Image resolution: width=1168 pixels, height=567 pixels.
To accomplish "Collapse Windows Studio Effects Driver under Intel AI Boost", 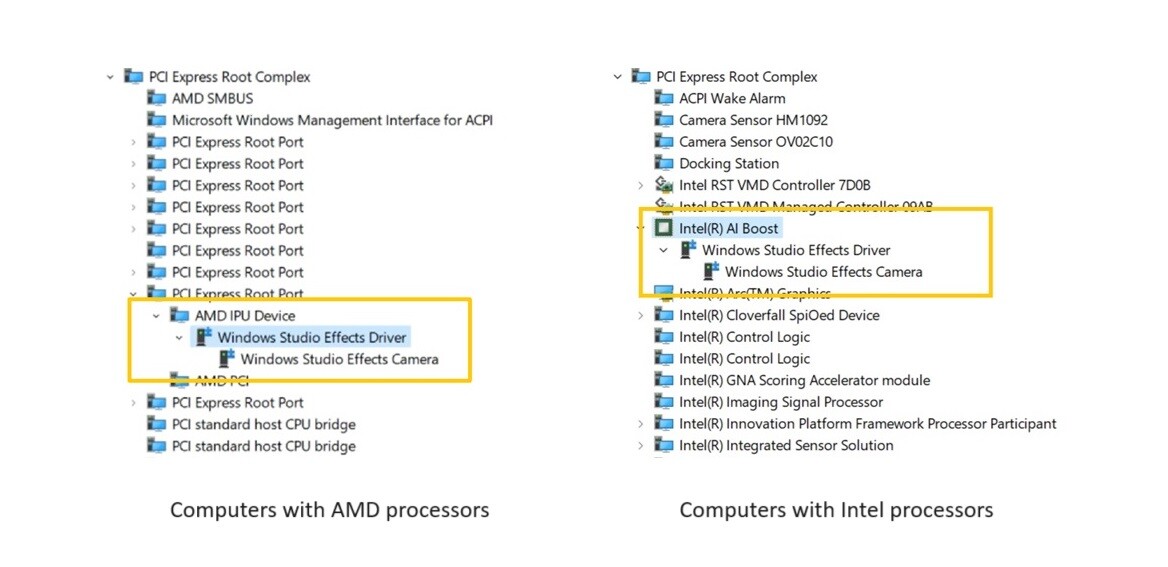I will [664, 250].
